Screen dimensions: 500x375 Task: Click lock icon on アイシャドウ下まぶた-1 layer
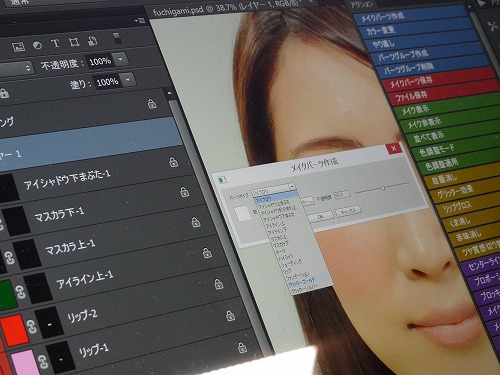coord(173,162)
